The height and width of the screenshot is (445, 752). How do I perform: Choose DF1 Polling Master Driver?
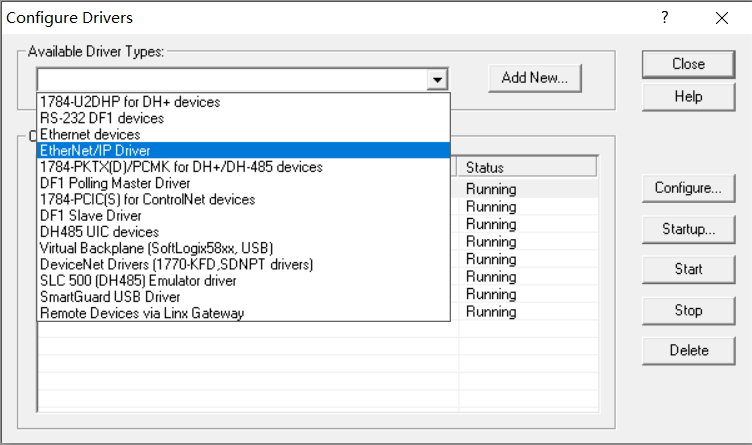[x=115, y=183]
